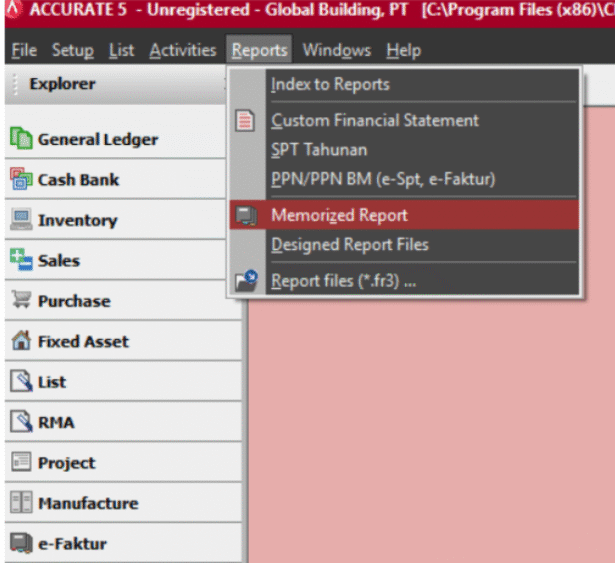The image size is (615, 563).
Task: Click the Purchase shopping cart icon
Action: [x=21, y=300]
